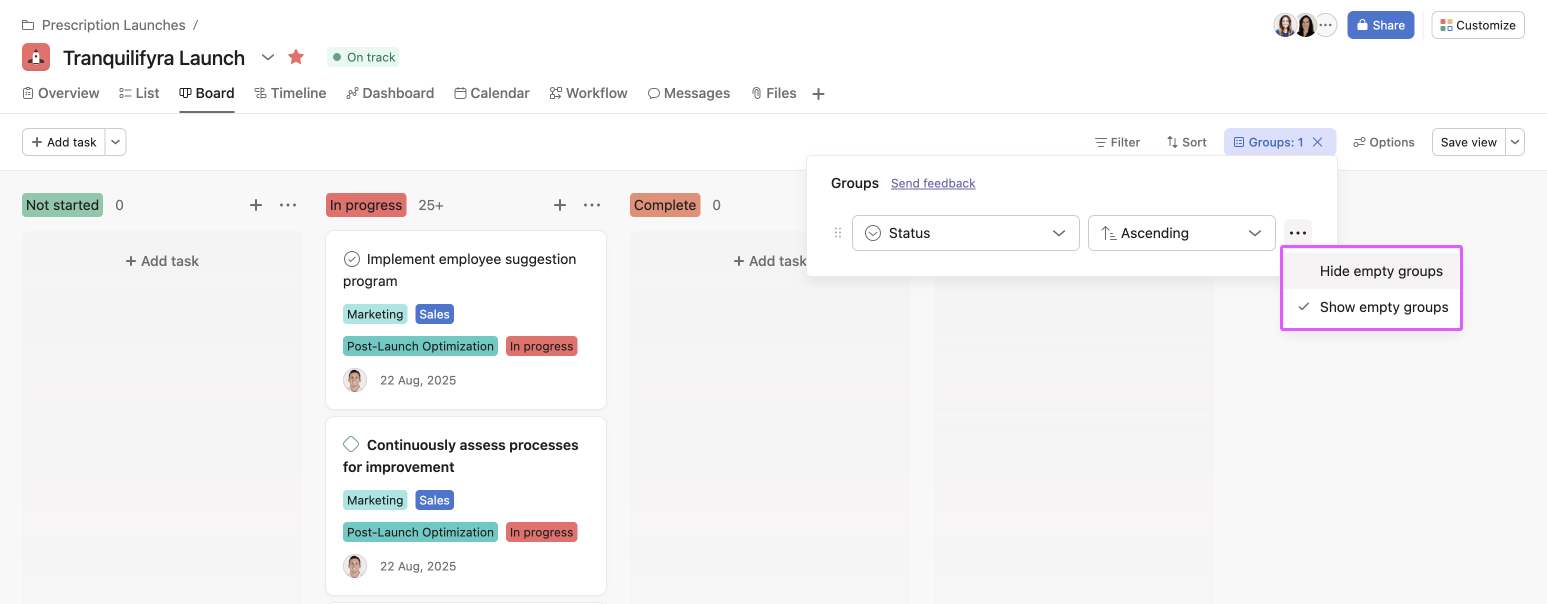Open the Dashboard tab
Image resolution: width=1547 pixels, height=604 pixels.
[390, 93]
